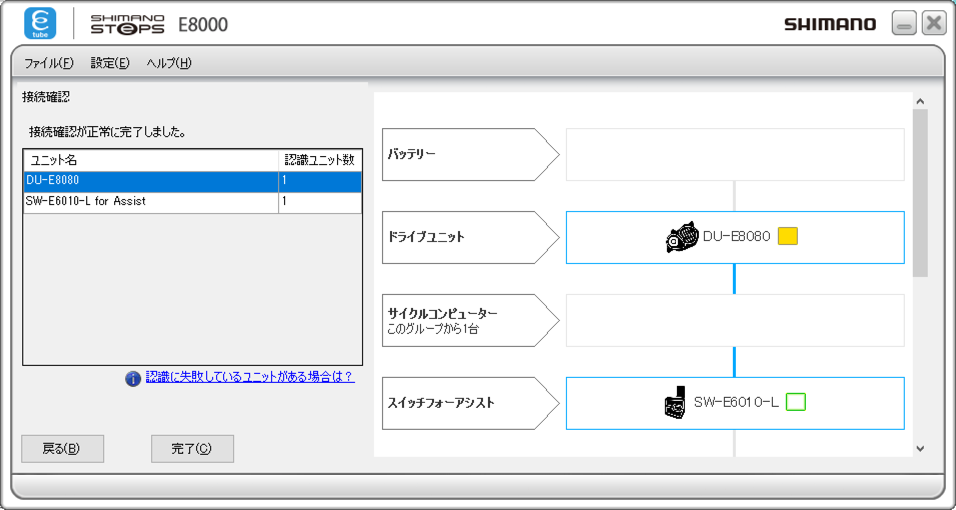Viewport: 956px width, 510px height.
Task: Click the ユニット名 column header
Action: pos(150,160)
